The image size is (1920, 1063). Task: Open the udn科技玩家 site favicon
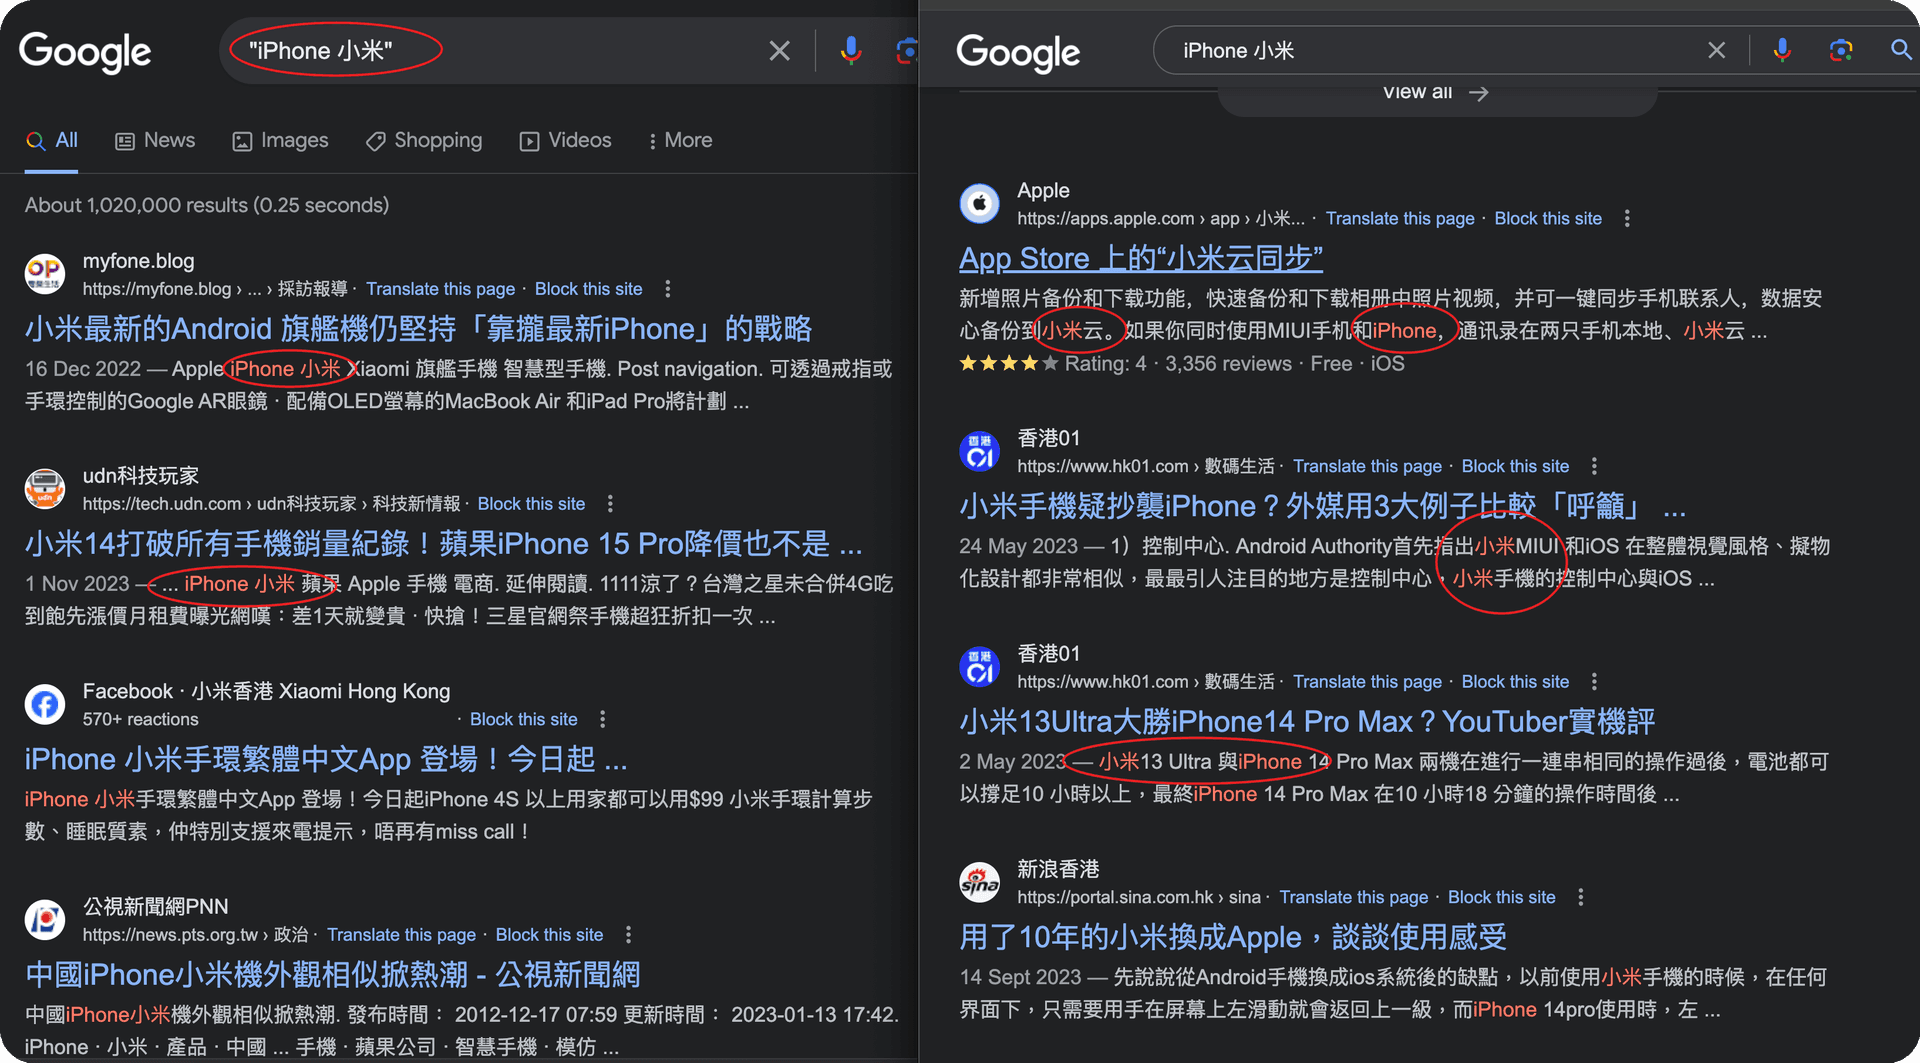tap(45, 488)
